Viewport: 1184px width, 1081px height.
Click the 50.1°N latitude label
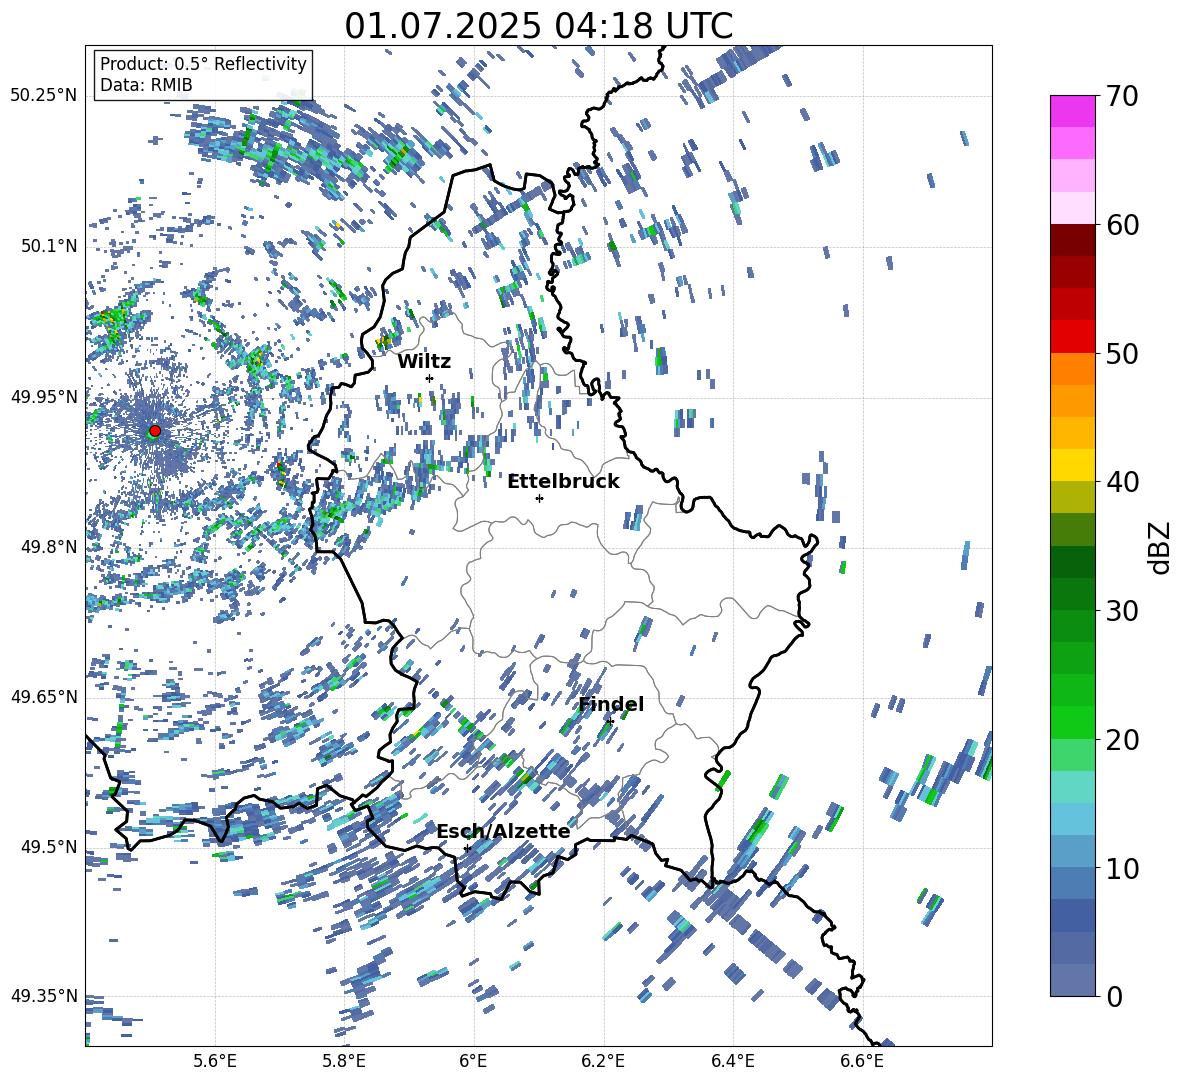pos(48,246)
